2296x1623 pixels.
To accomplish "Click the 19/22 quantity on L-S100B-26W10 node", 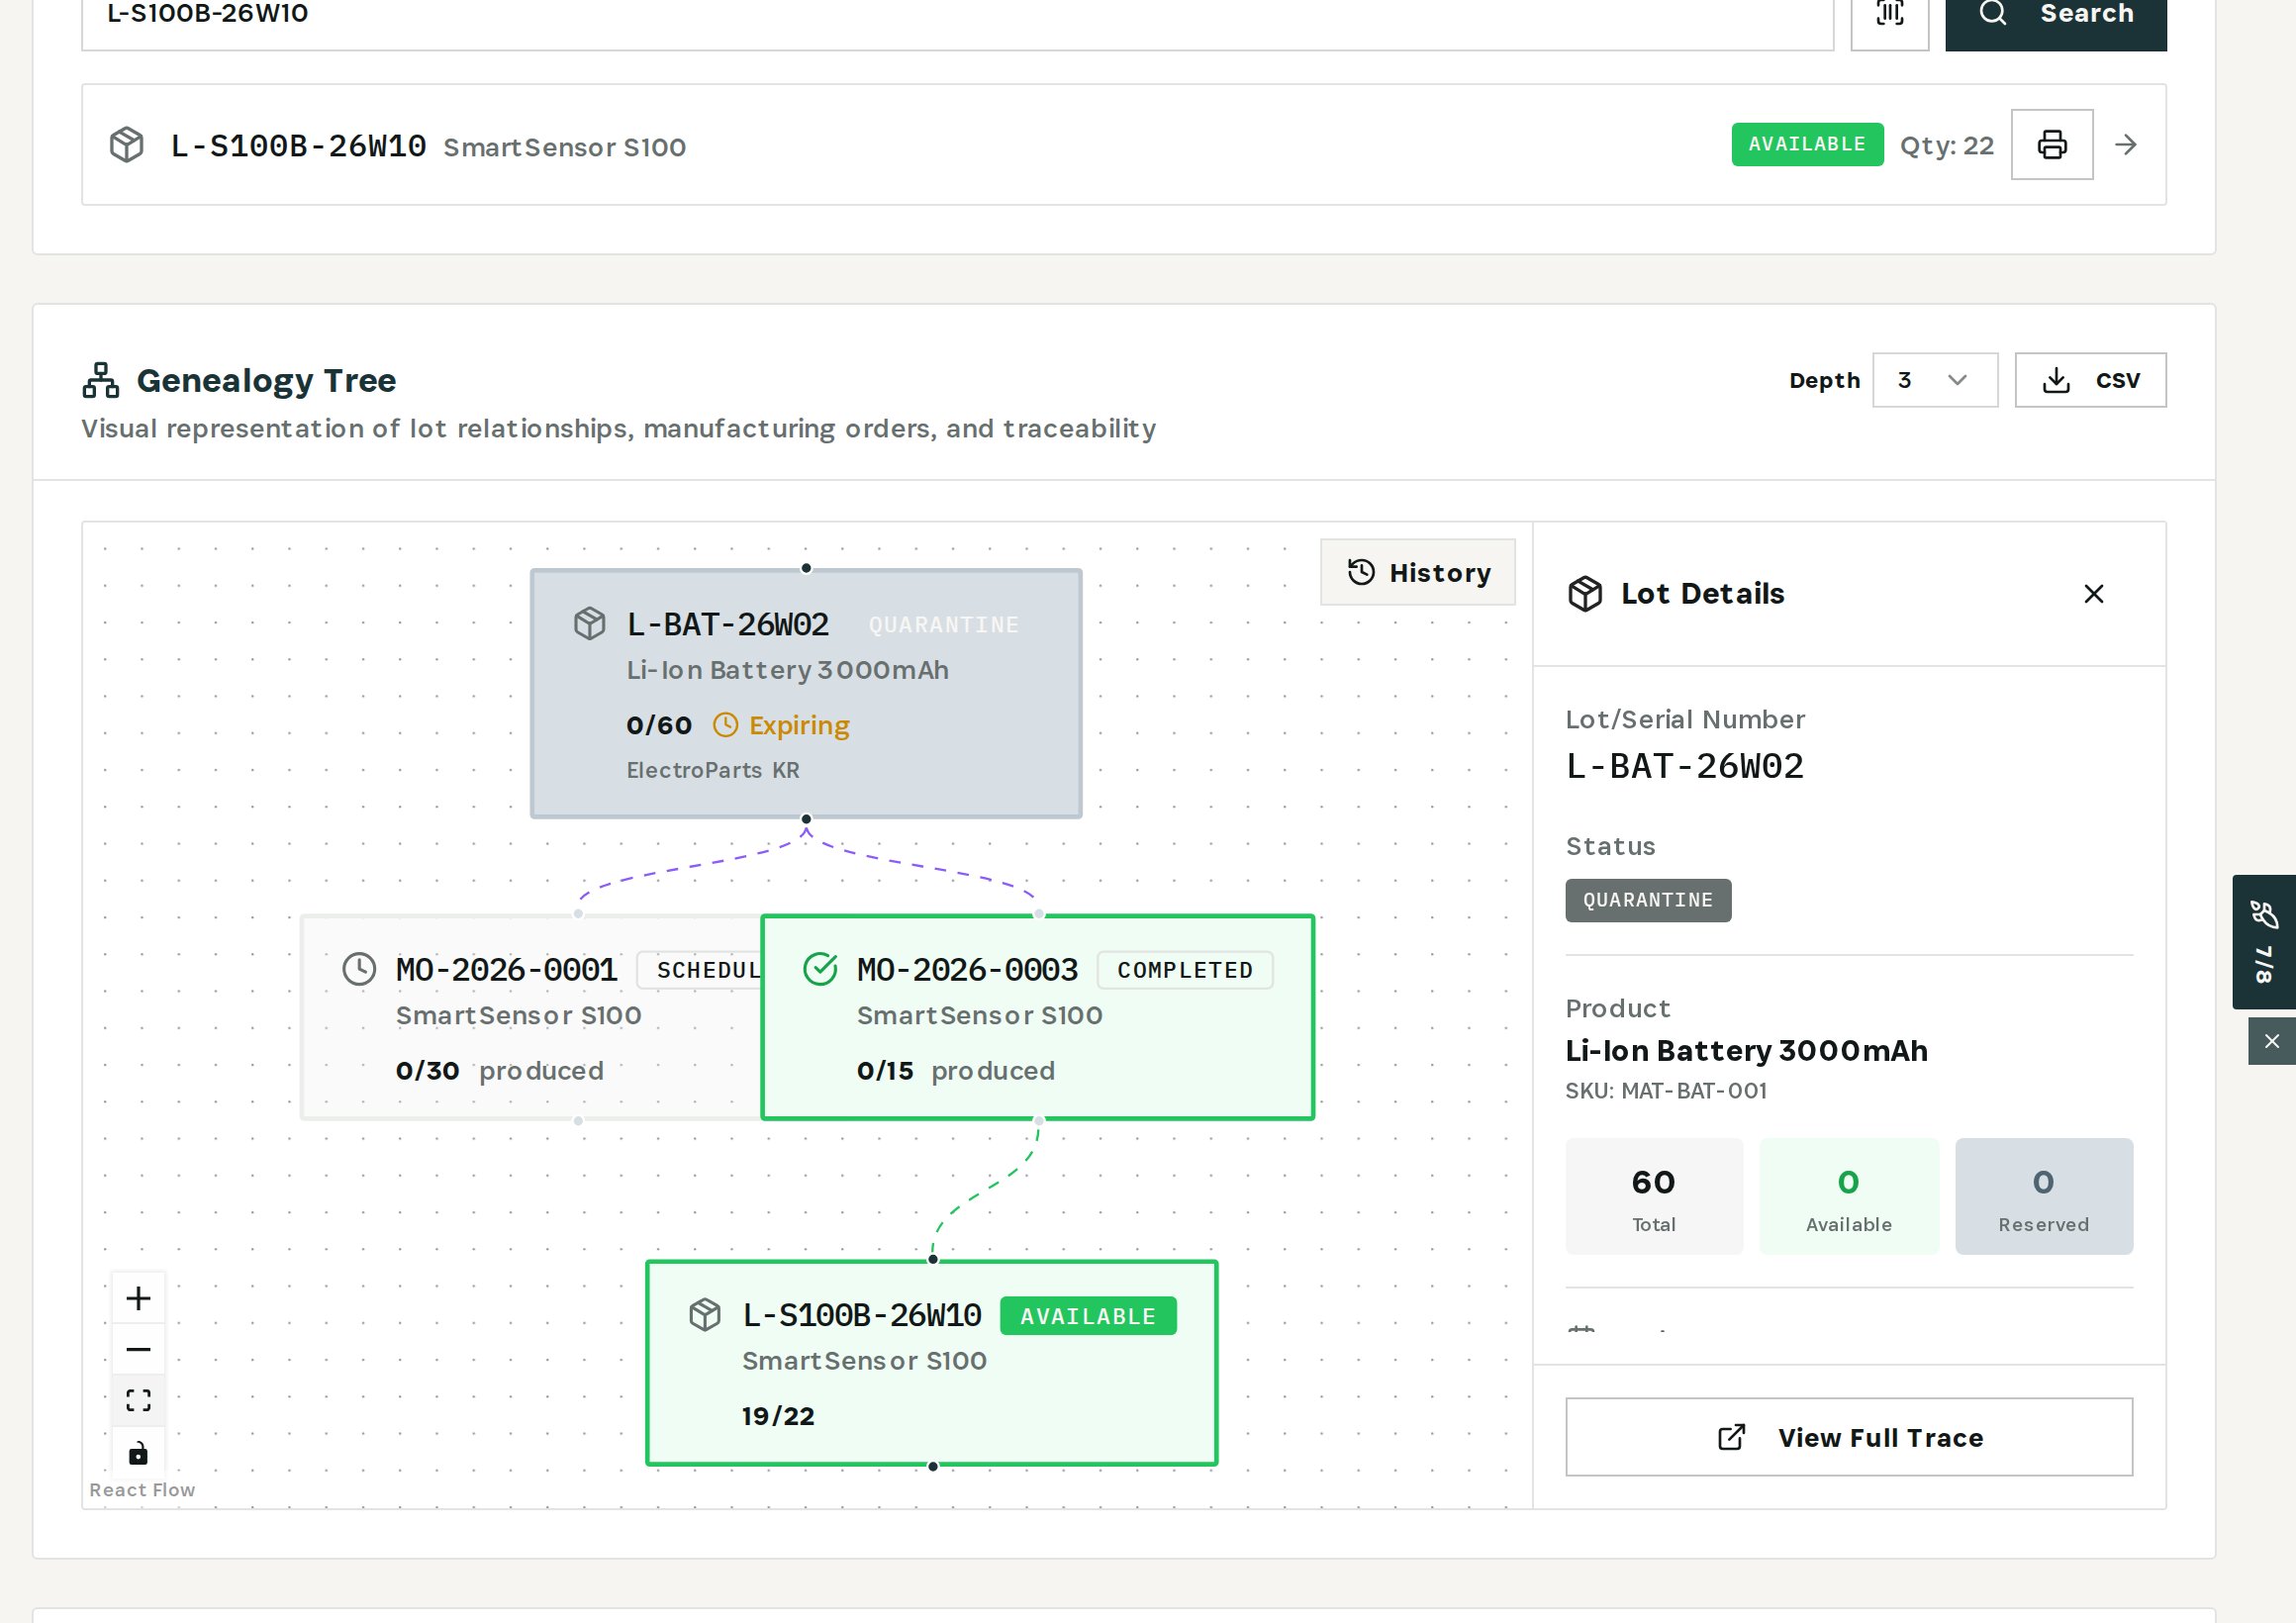I will tap(778, 1416).
